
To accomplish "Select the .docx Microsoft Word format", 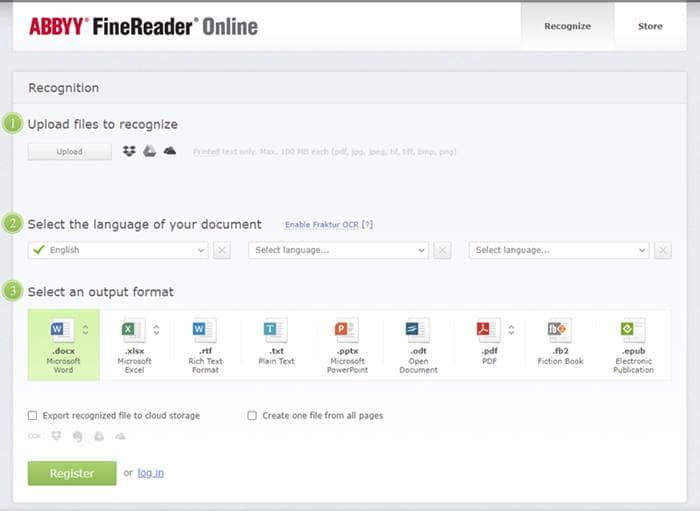I will tap(63, 345).
